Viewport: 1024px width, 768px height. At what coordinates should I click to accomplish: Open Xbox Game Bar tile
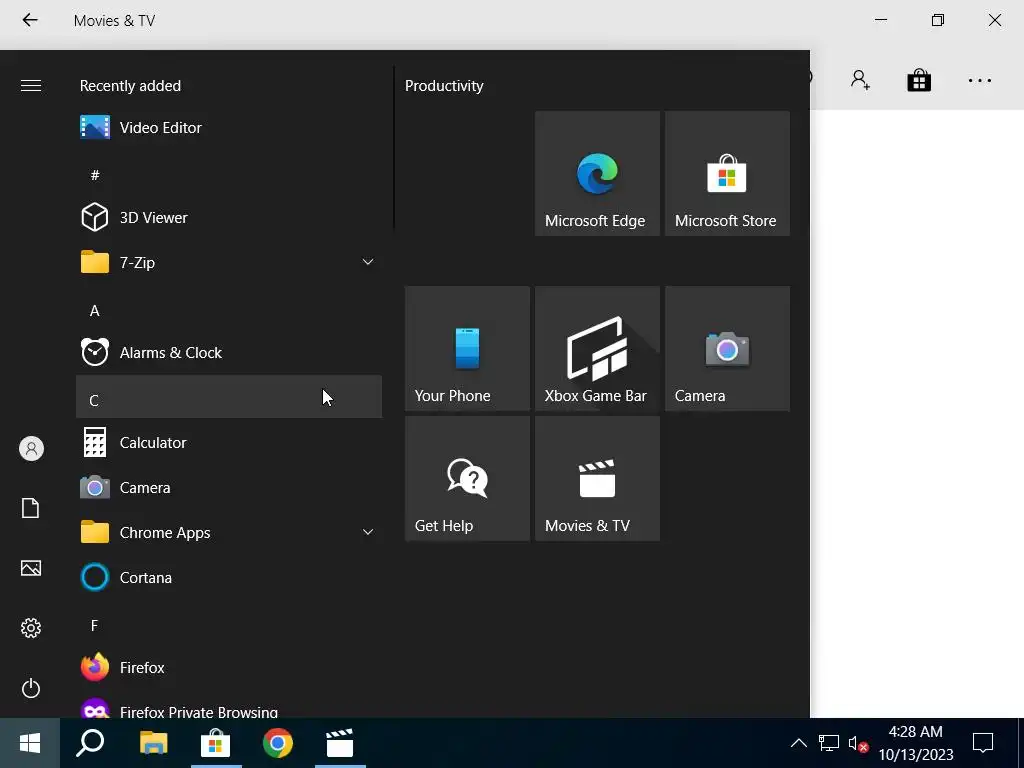597,348
